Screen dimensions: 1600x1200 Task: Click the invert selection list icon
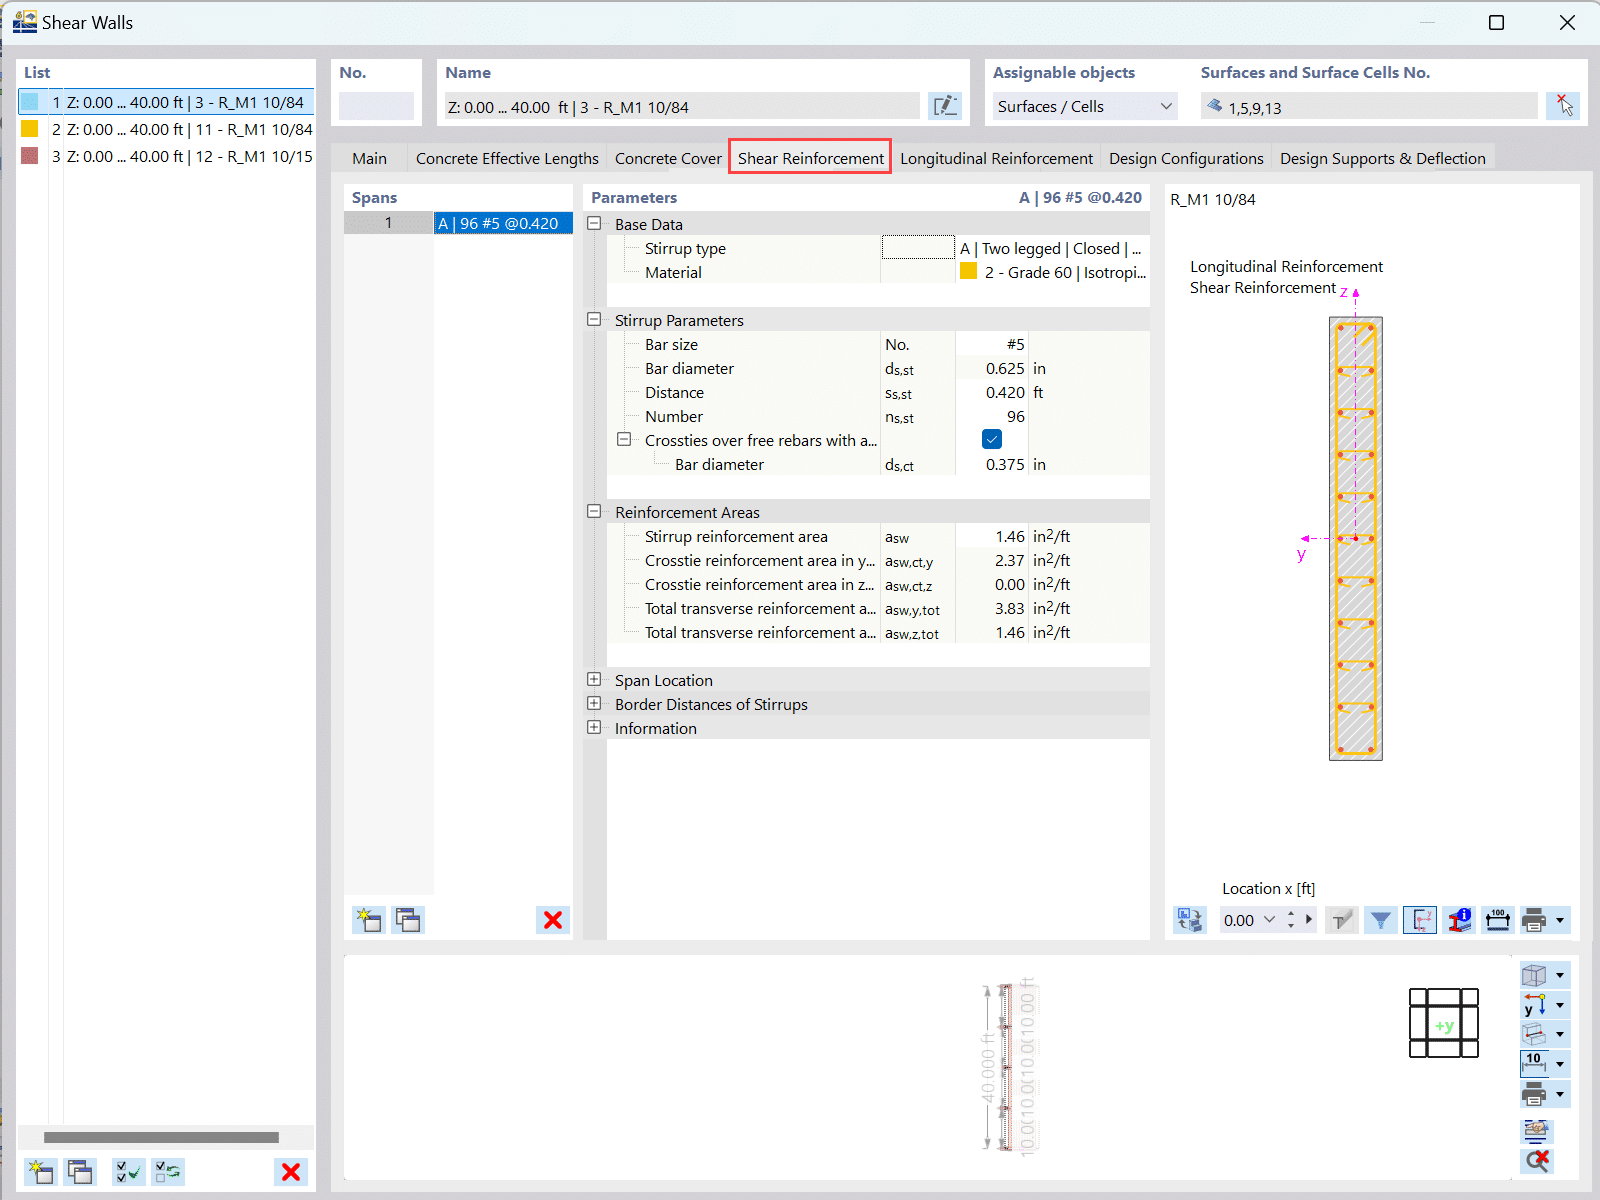click(x=168, y=1171)
